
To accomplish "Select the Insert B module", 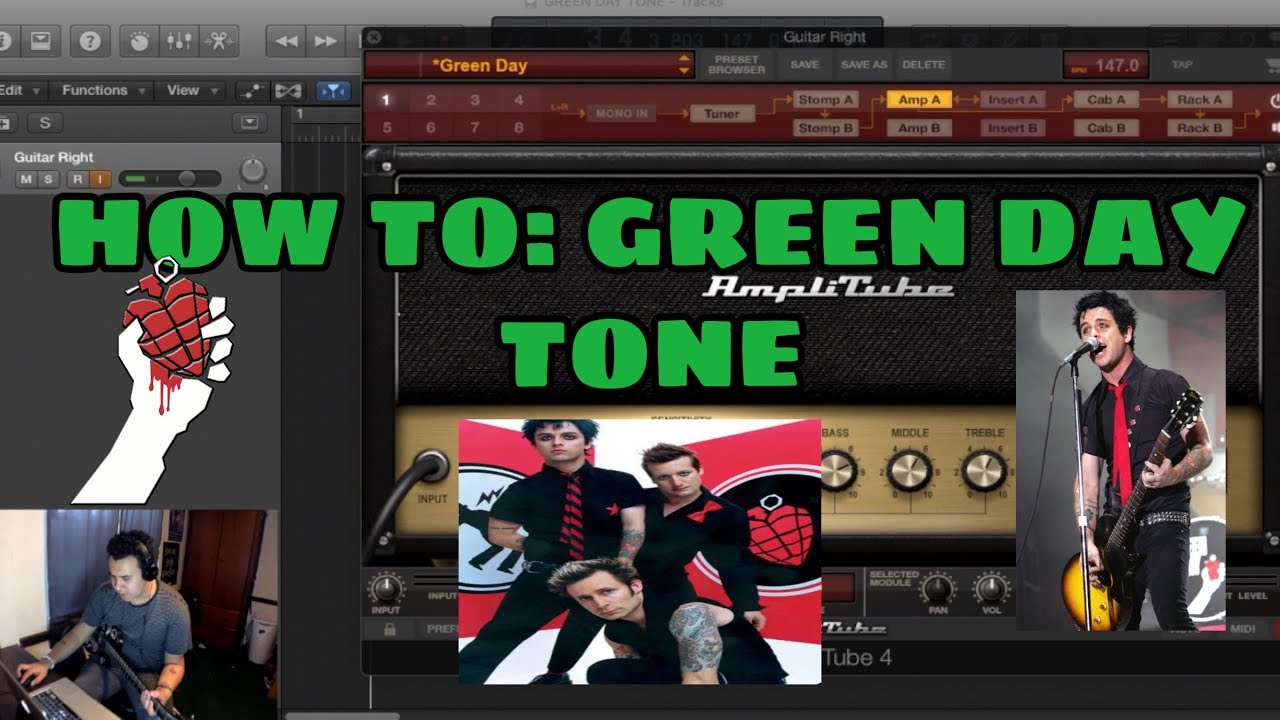I will [x=1013, y=128].
